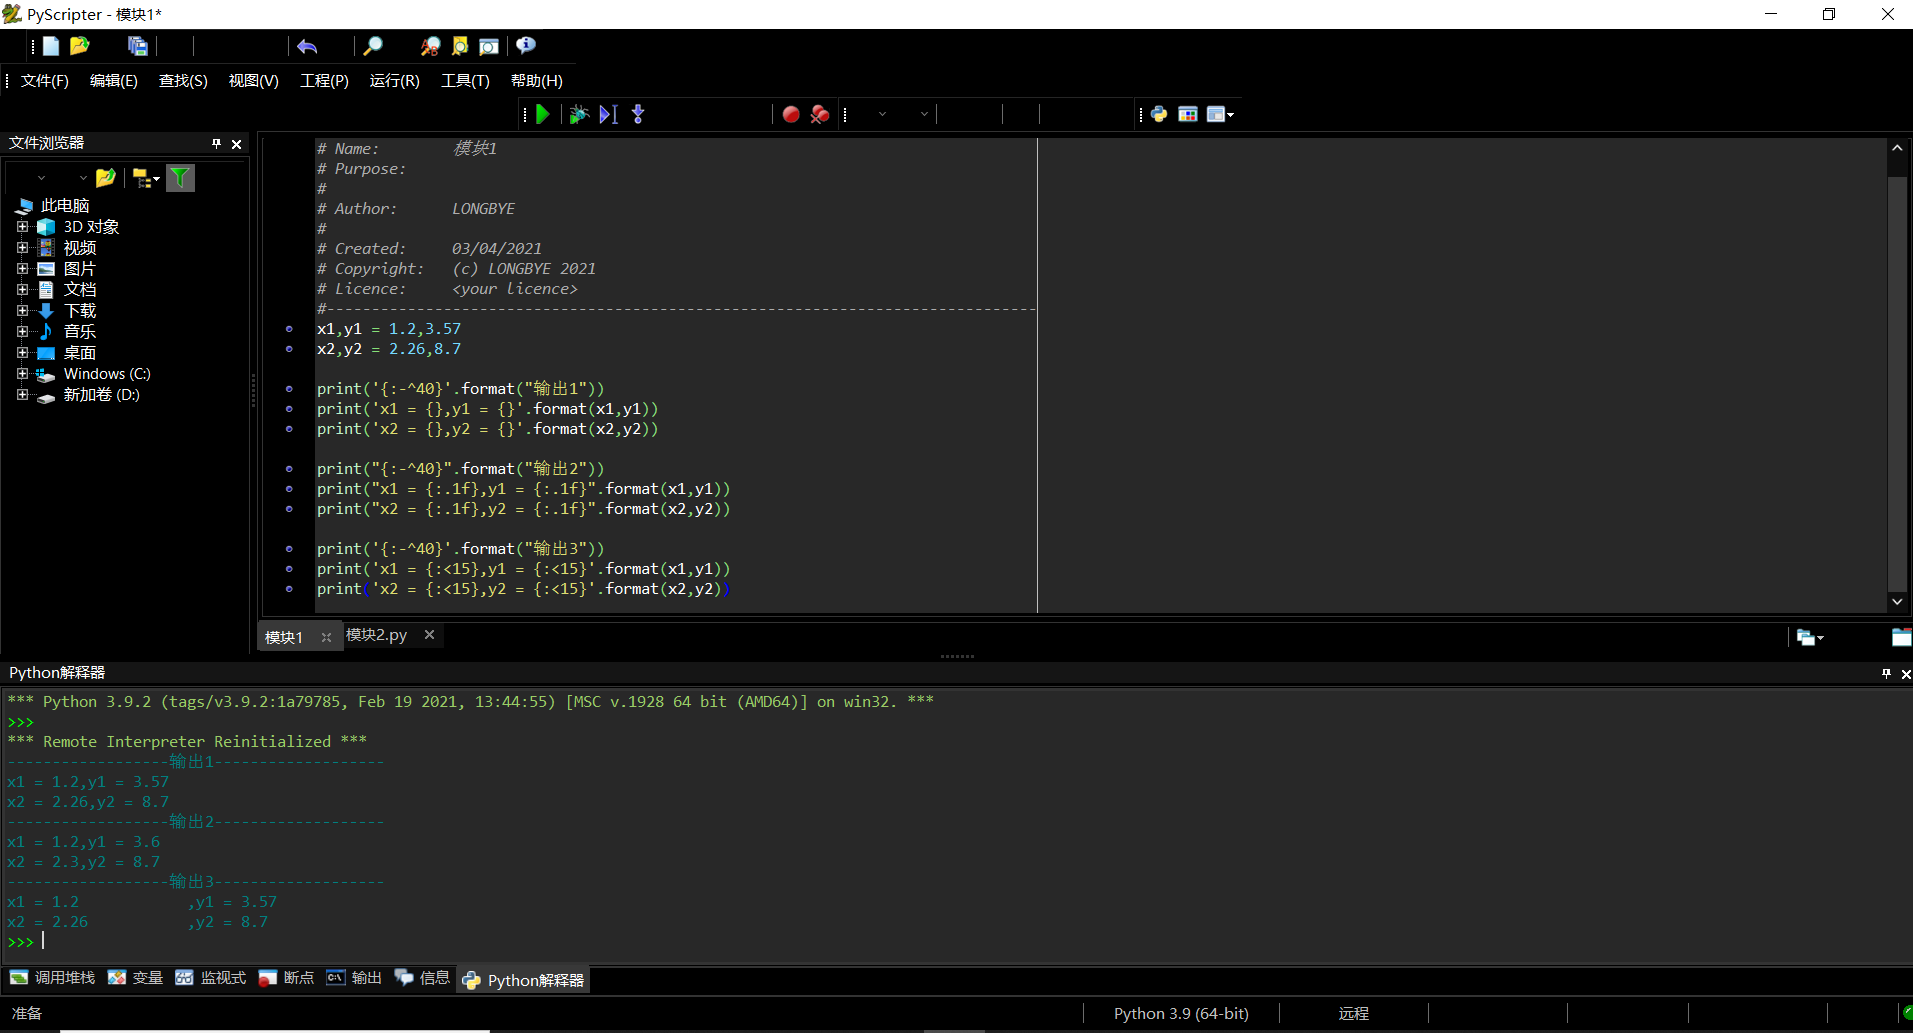Viewport: 1913px width, 1033px height.
Task: Open the 视图(V) menu
Action: click(x=254, y=81)
